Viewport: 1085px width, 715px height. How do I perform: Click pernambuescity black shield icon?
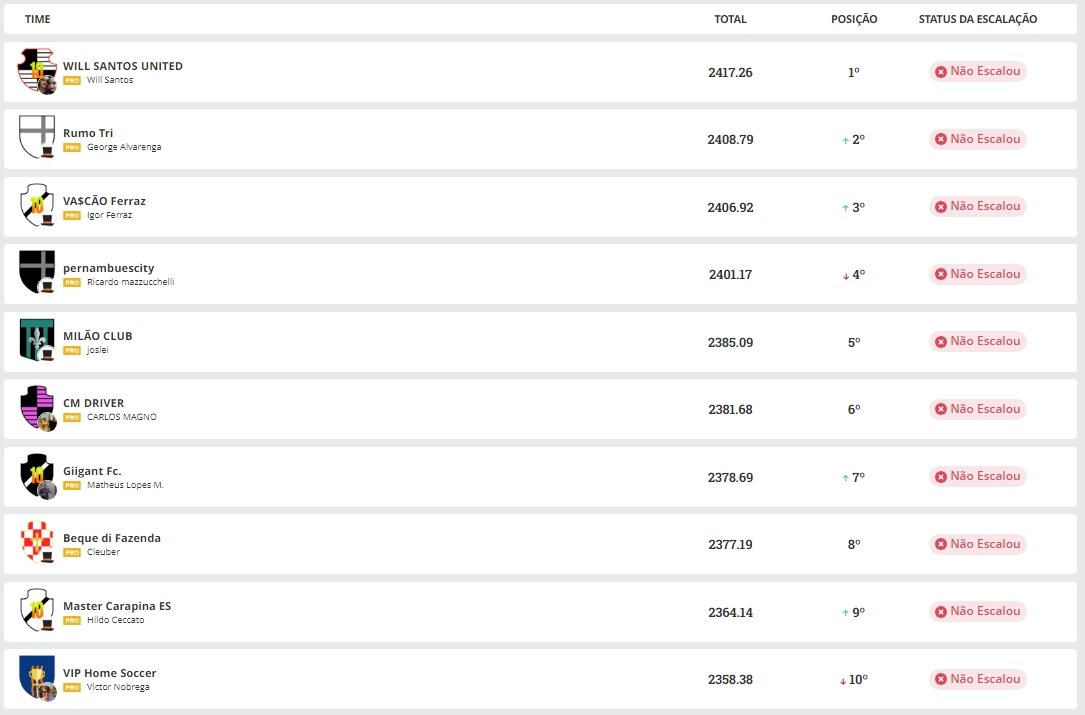tap(37, 272)
